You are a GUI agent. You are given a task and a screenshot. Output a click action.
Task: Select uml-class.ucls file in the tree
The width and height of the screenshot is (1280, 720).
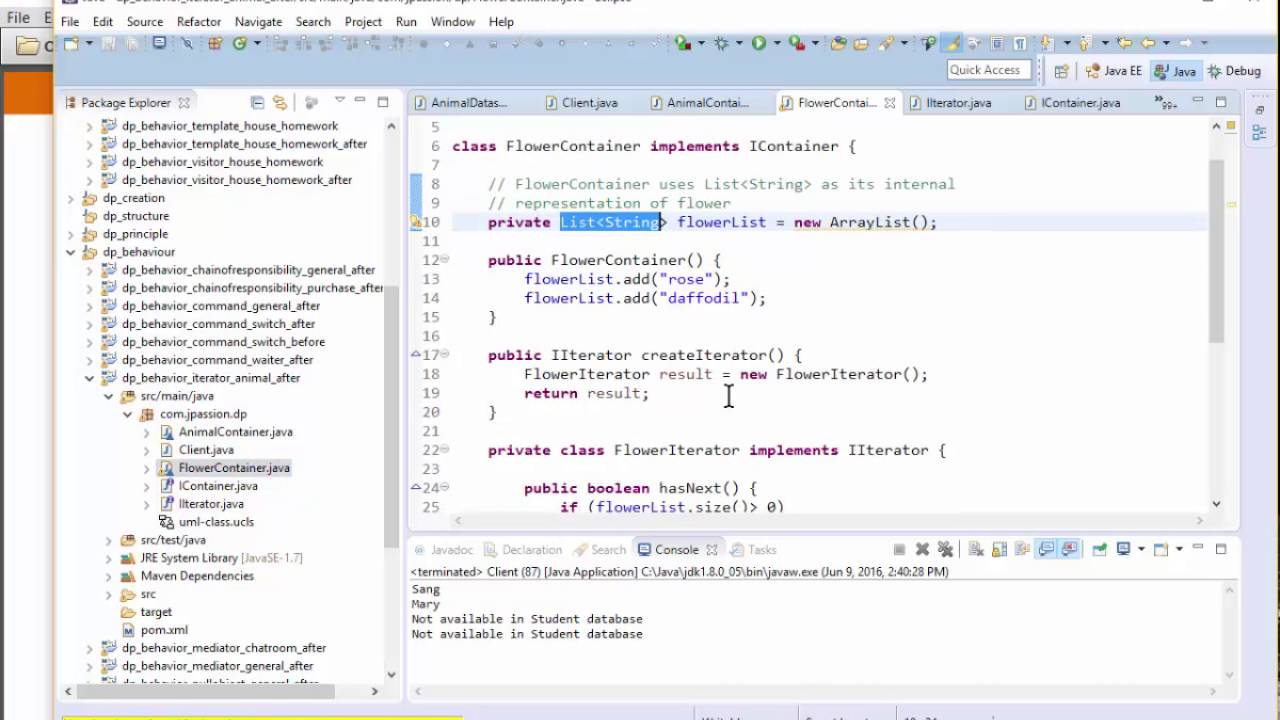(216, 522)
